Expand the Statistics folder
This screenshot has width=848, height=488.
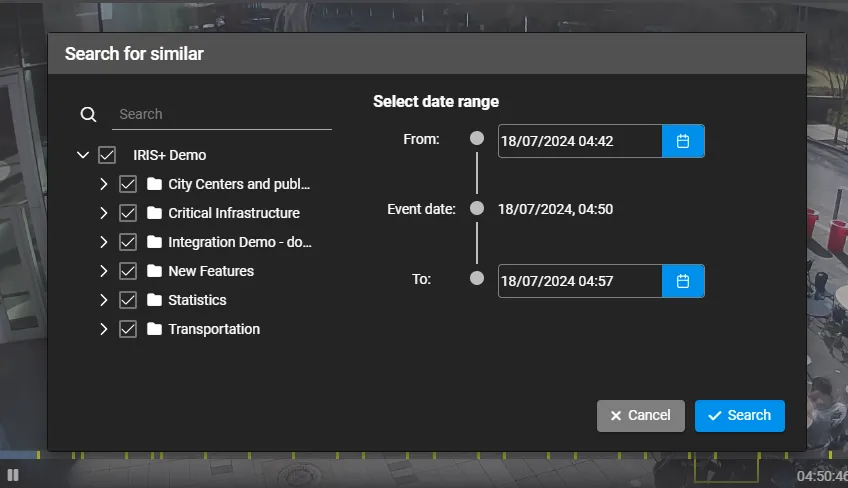tap(103, 300)
